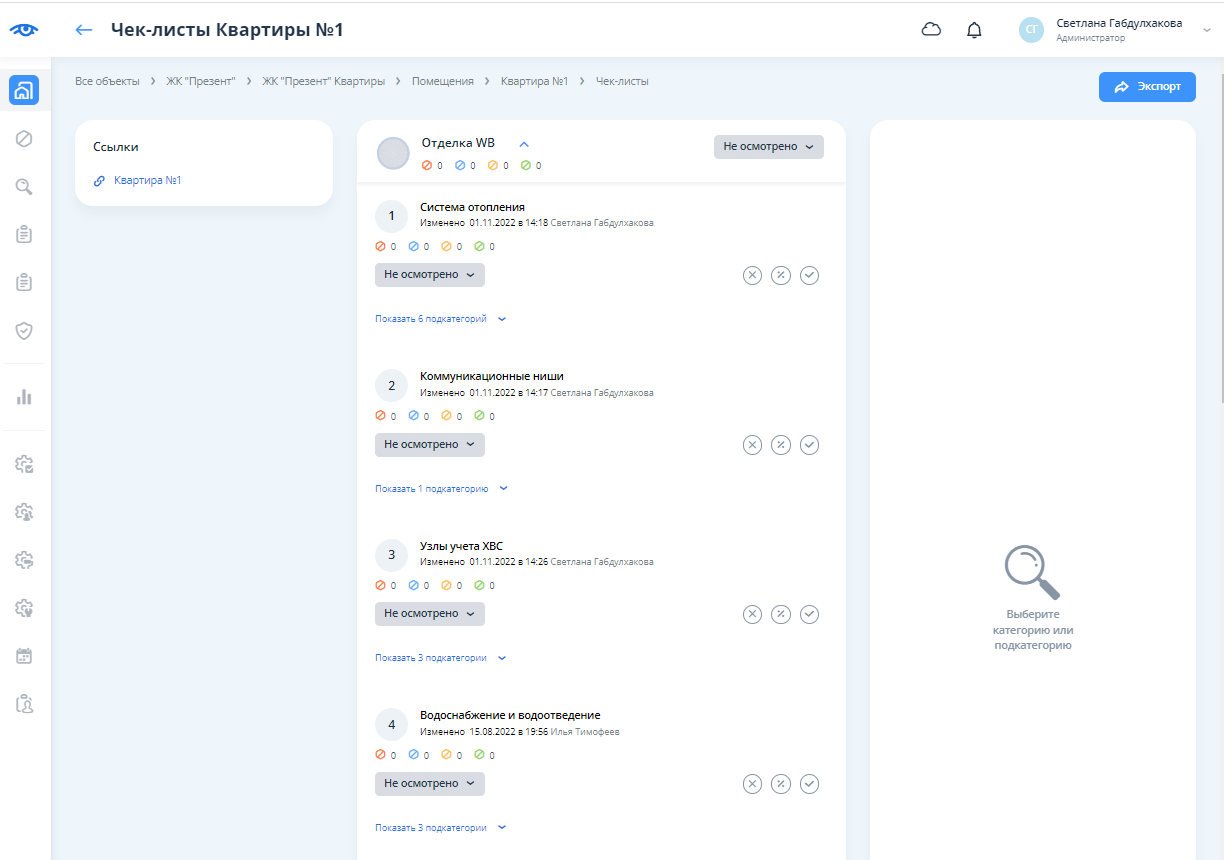The image size is (1224, 860).
Task: Mark Коммуникационные ниши as rejected with X
Action: [x=752, y=445]
